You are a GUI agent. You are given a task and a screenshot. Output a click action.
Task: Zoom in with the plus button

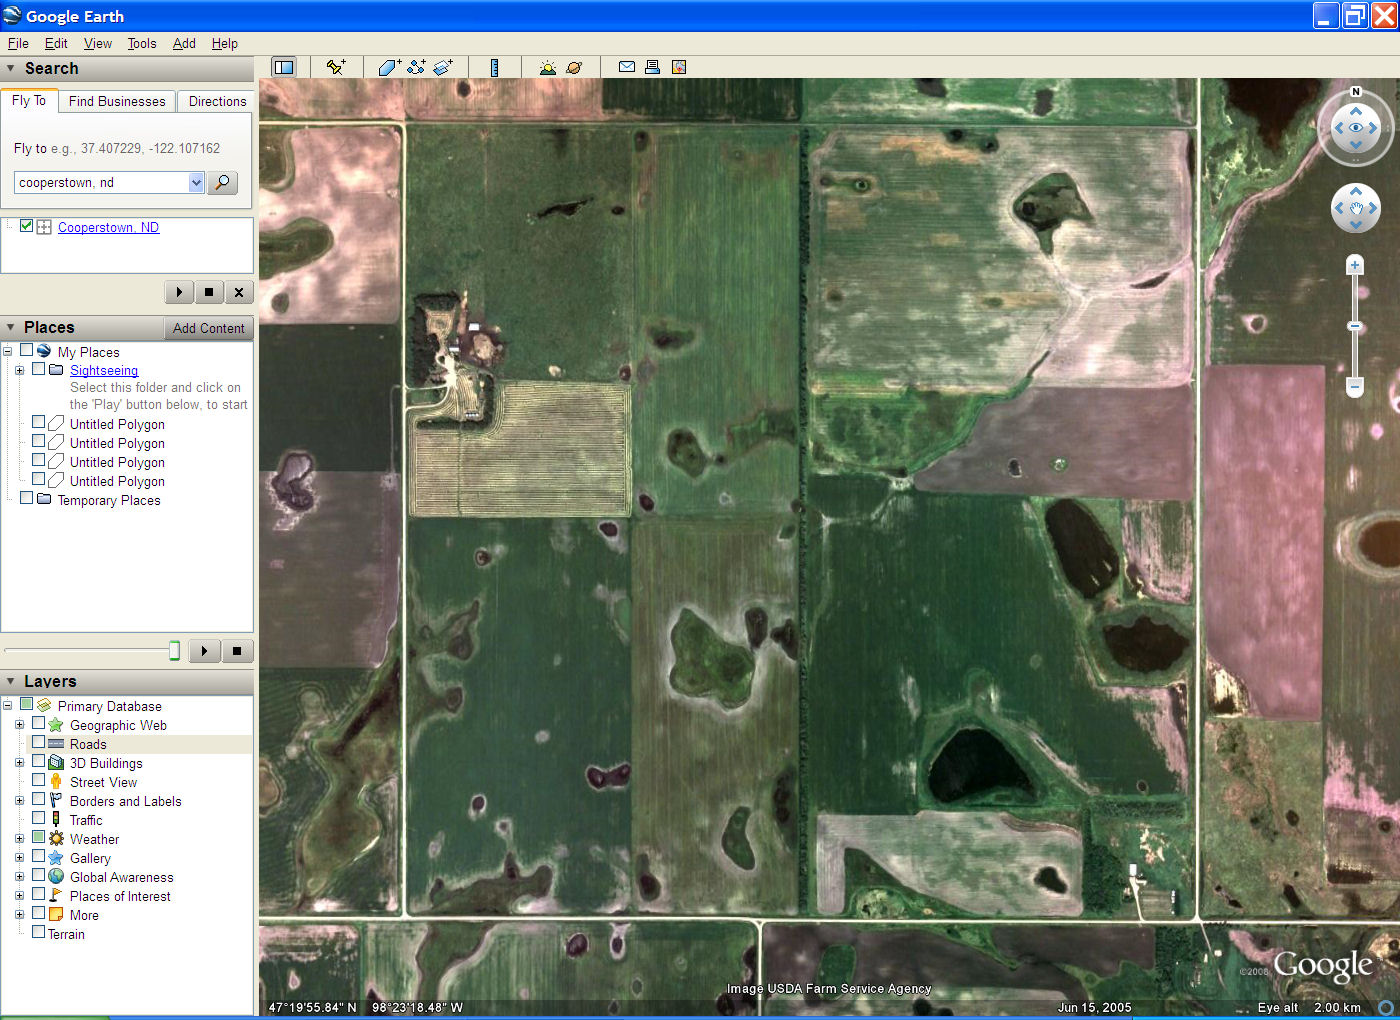[x=1355, y=265]
